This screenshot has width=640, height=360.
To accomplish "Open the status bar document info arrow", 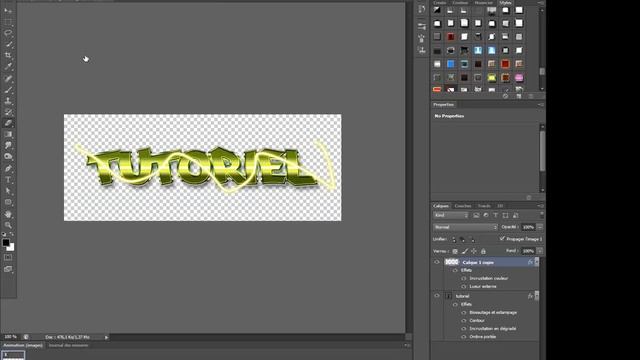I will 106,337.
